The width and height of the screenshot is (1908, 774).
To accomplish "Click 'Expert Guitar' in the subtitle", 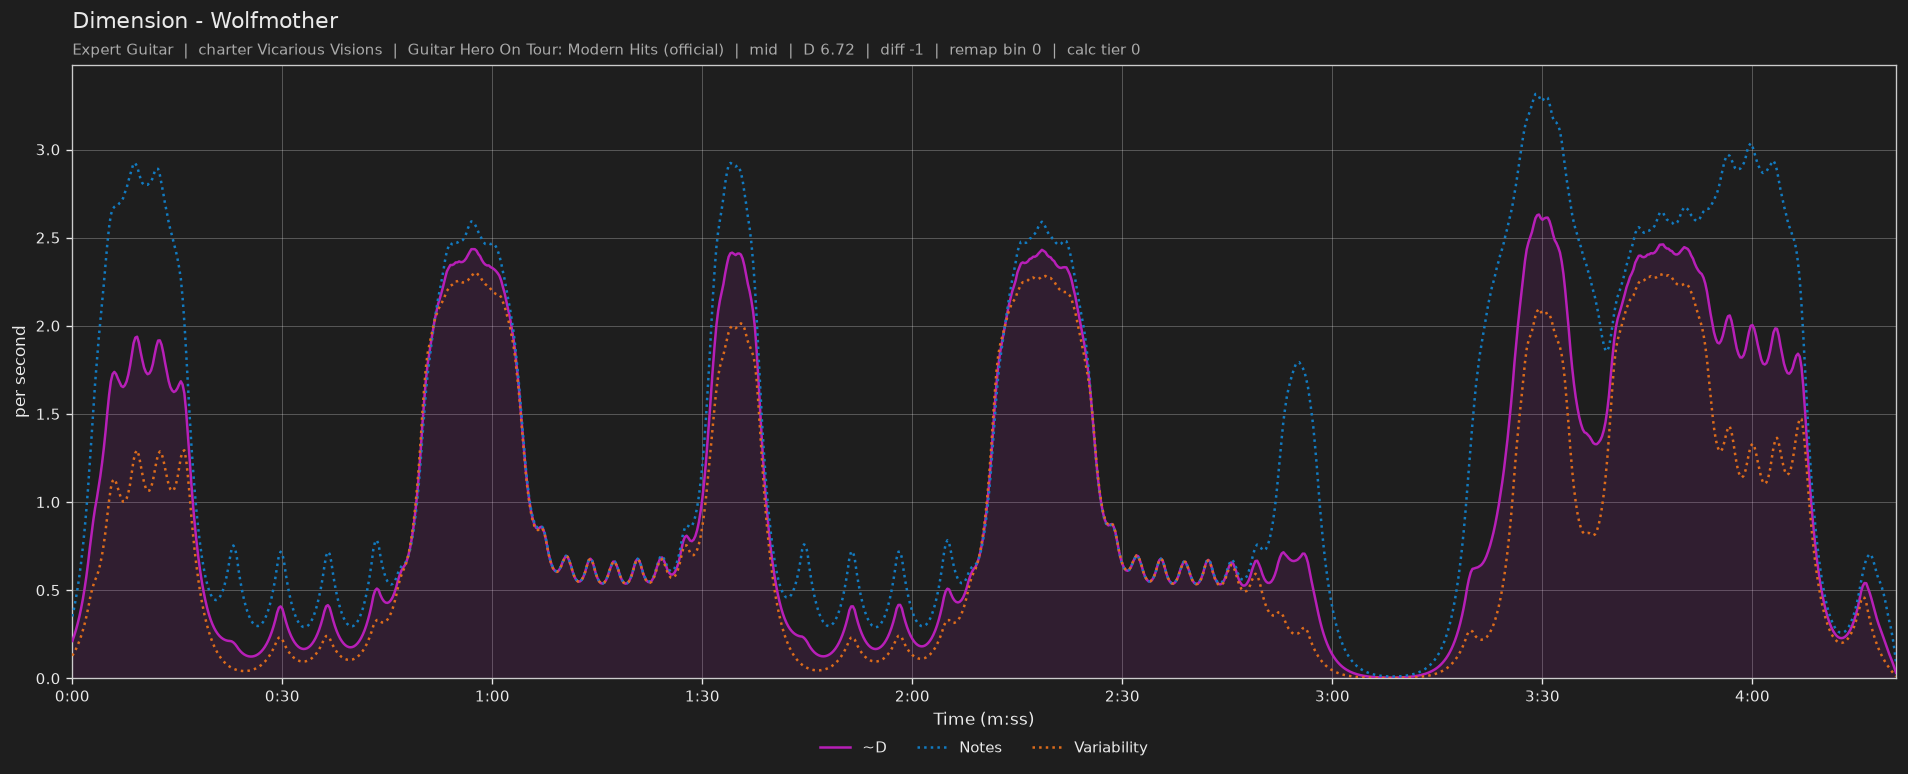I will click(123, 49).
